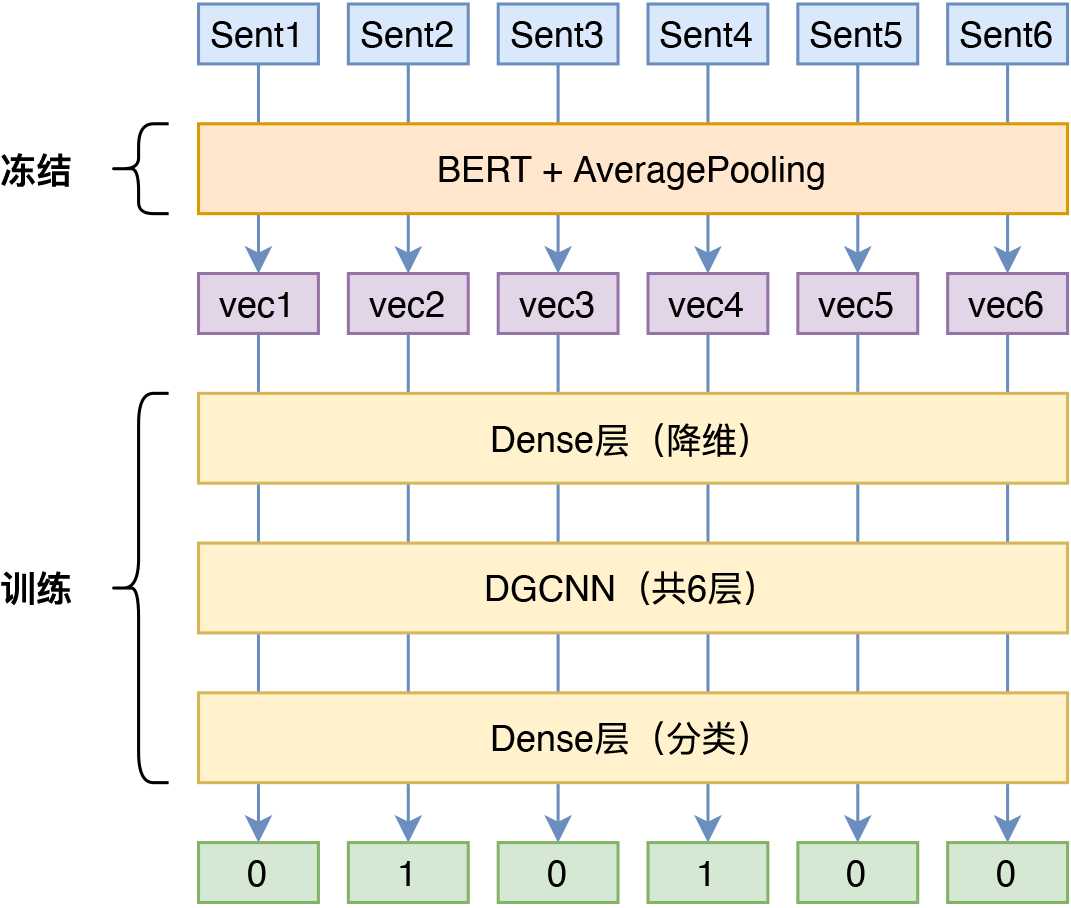Select the Sent1 input box
The image size is (1071, 908).
click(258, 34)
